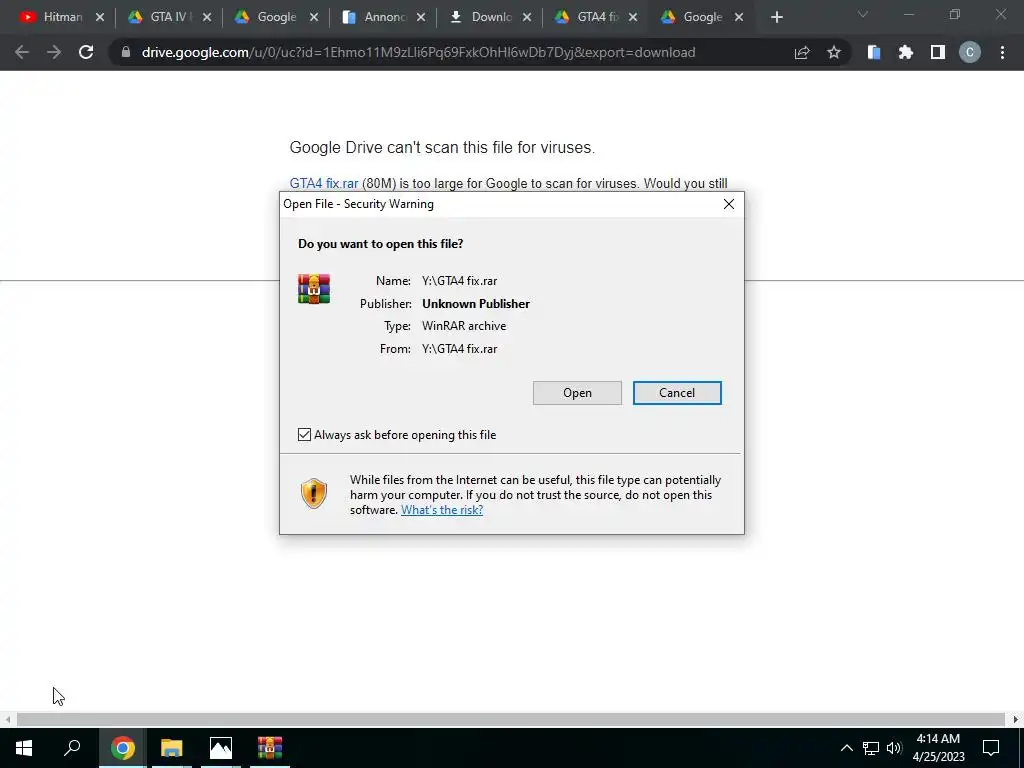Switch to the GTA IV Drive tab
This screenshot has width=1024, height=768.
point(168,17)
